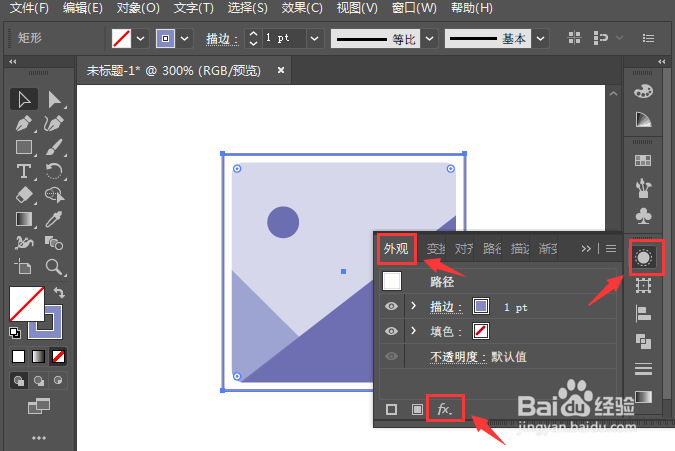Set paint mode to None
675x451 pixels.
point(58,356)
